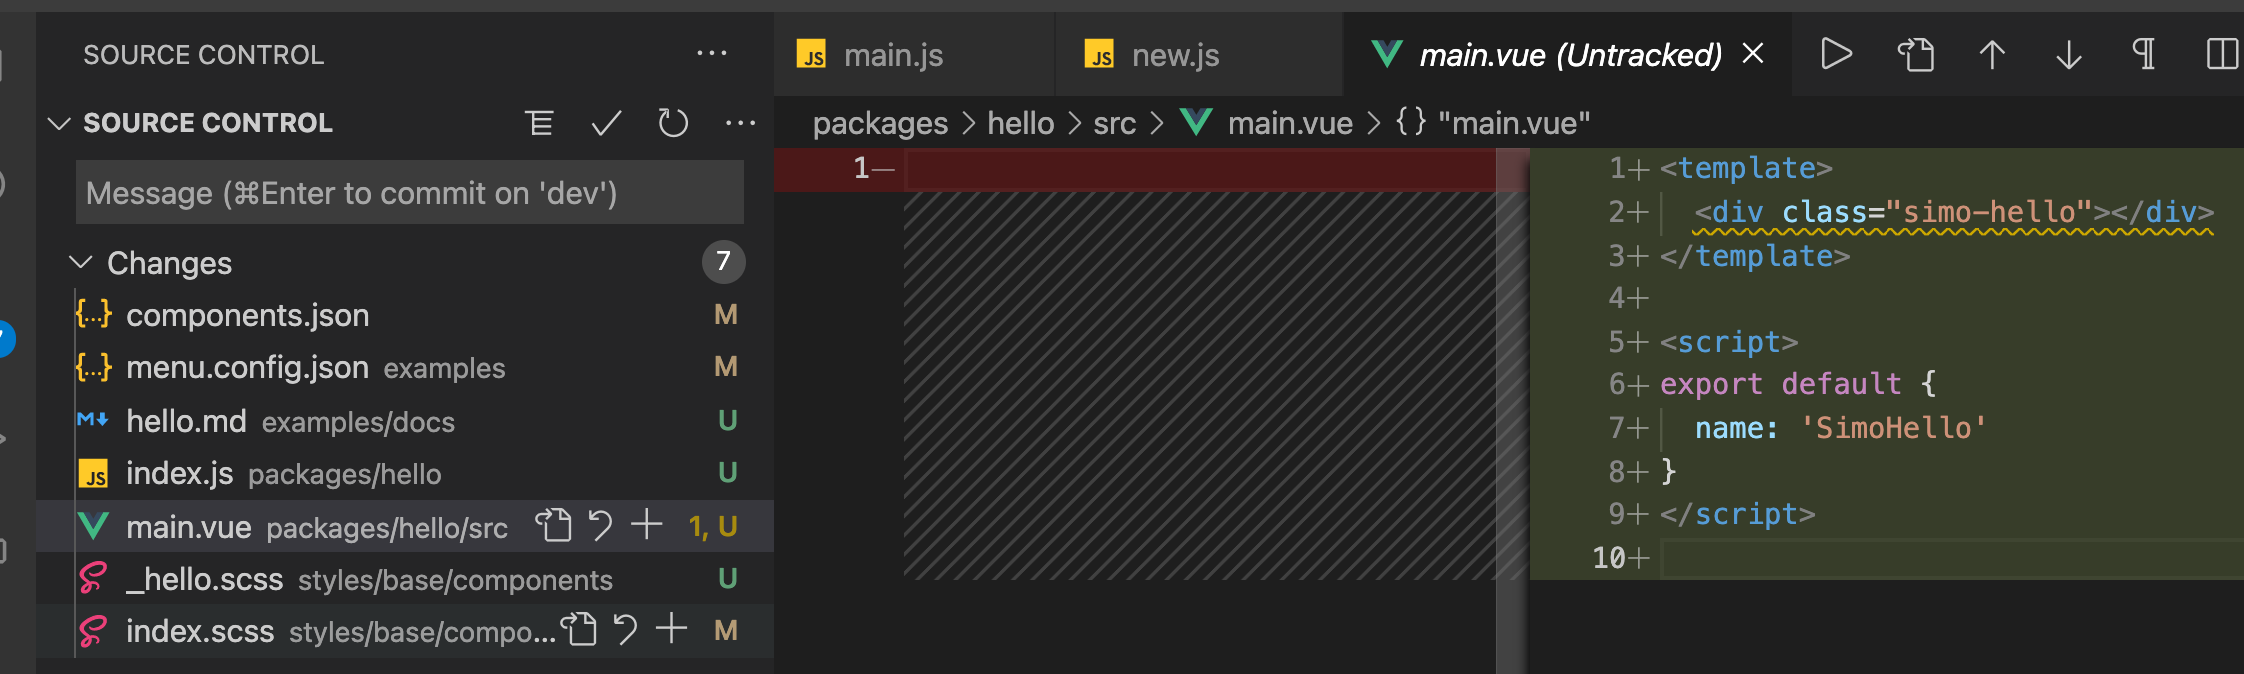2244x674 pixels.
Task: Go to previous change arrow
Action: (1992, 54)
